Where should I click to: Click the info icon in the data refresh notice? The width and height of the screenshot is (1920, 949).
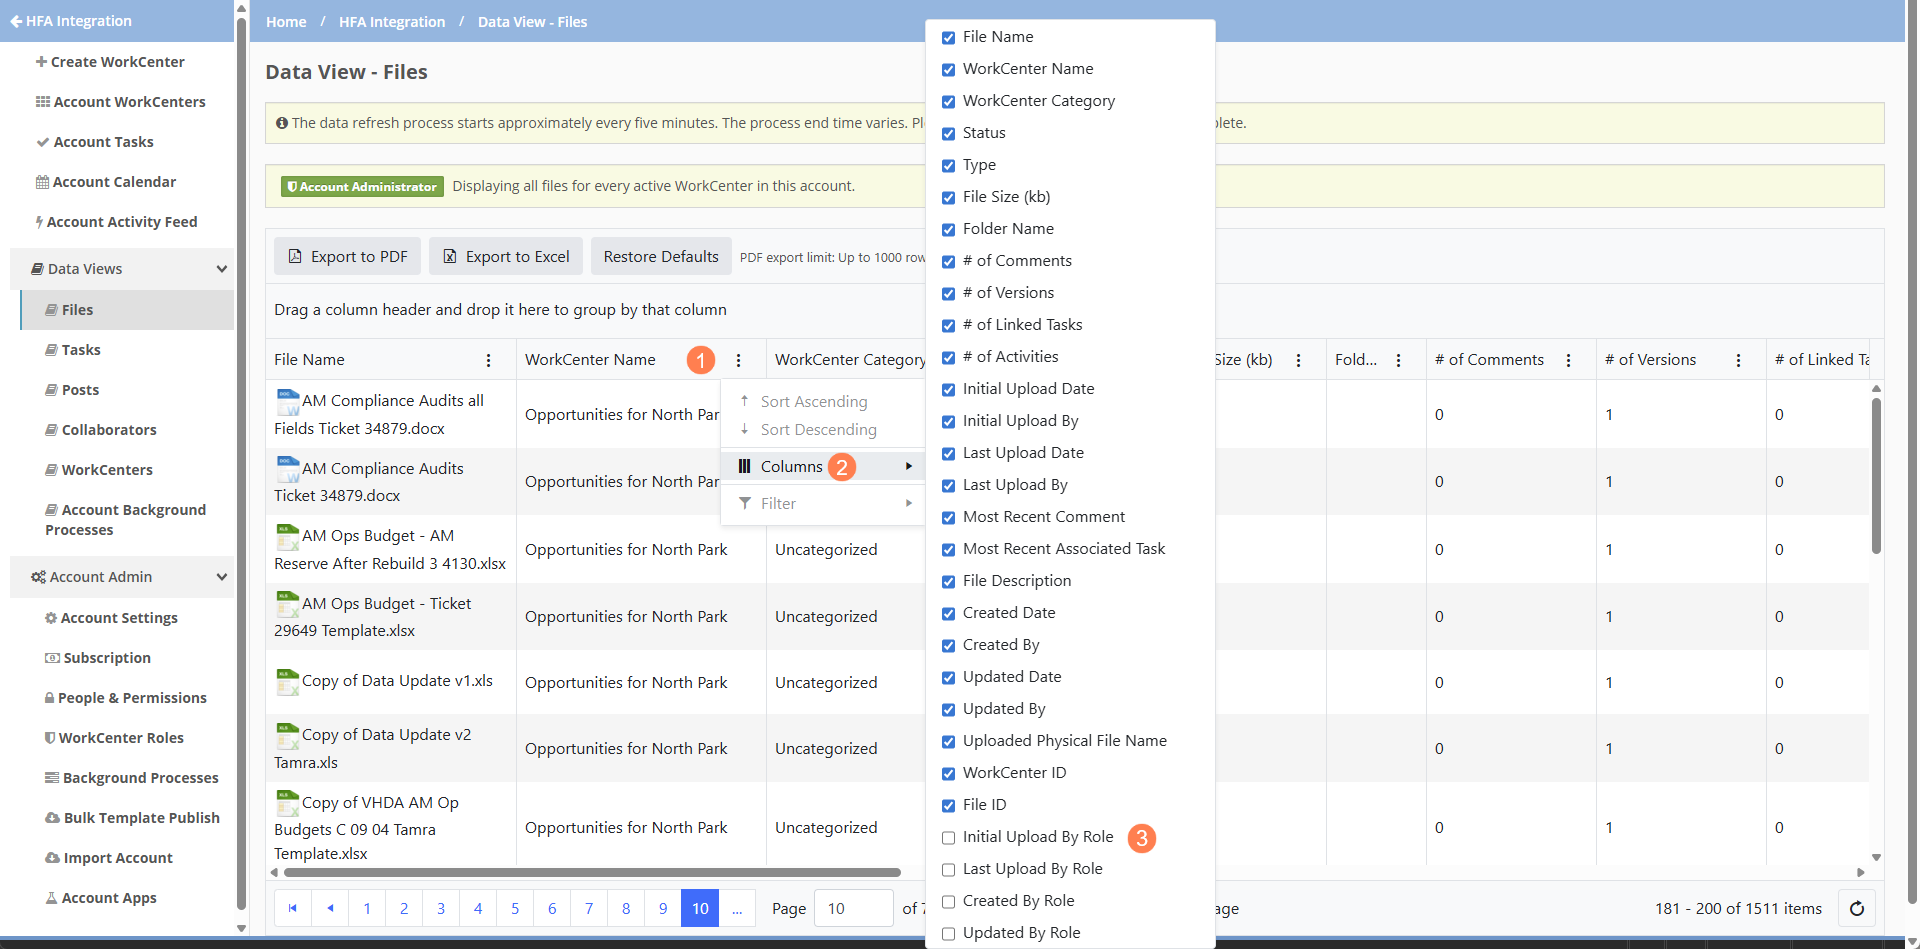pos(281,122)
